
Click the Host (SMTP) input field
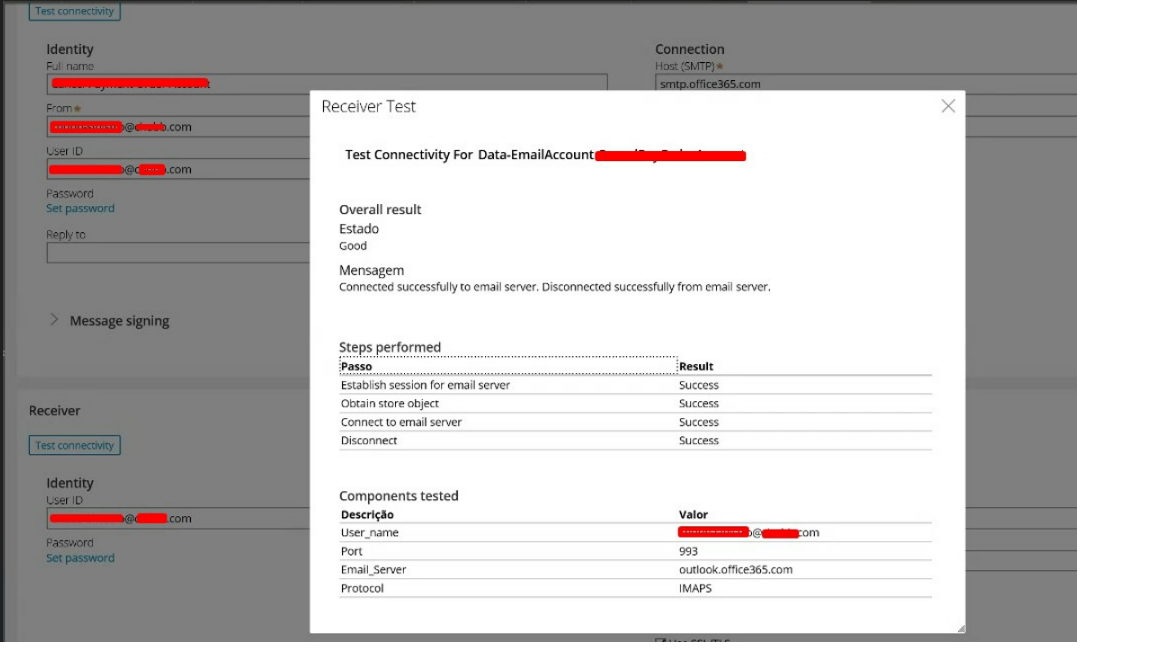pyautogui.click(x=860, y=84)
